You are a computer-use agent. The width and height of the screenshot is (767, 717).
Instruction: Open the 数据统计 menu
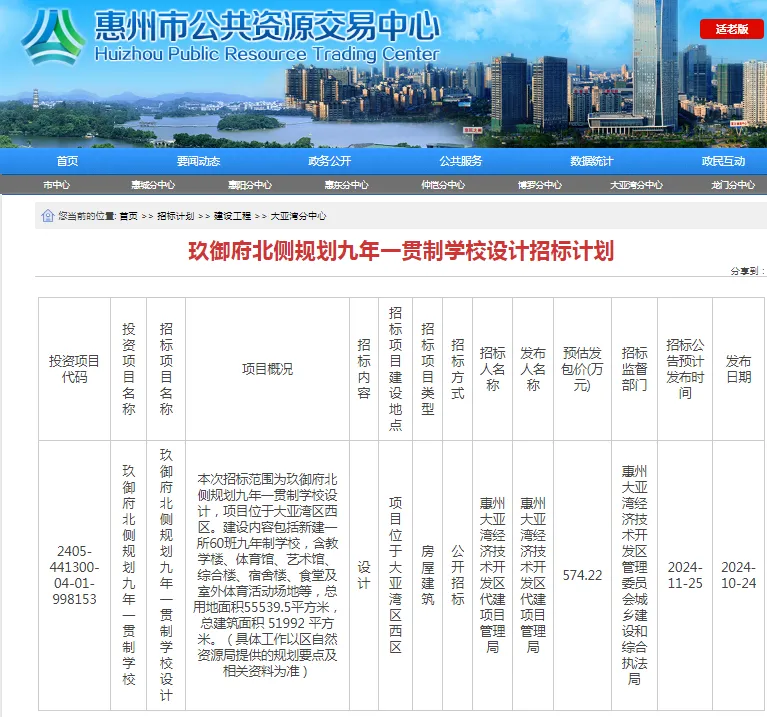(x=591, y=161)
